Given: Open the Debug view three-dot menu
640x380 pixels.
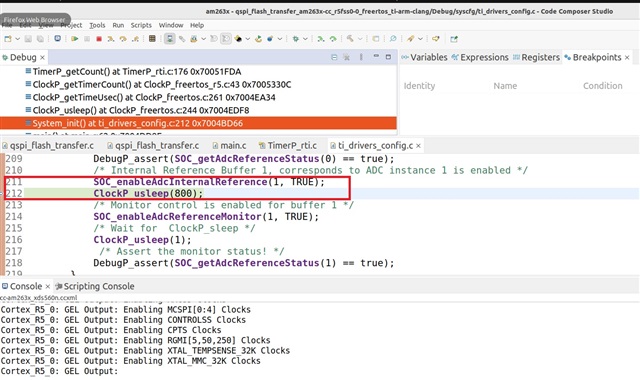Looking at the screenshot, I should (361, 57).
